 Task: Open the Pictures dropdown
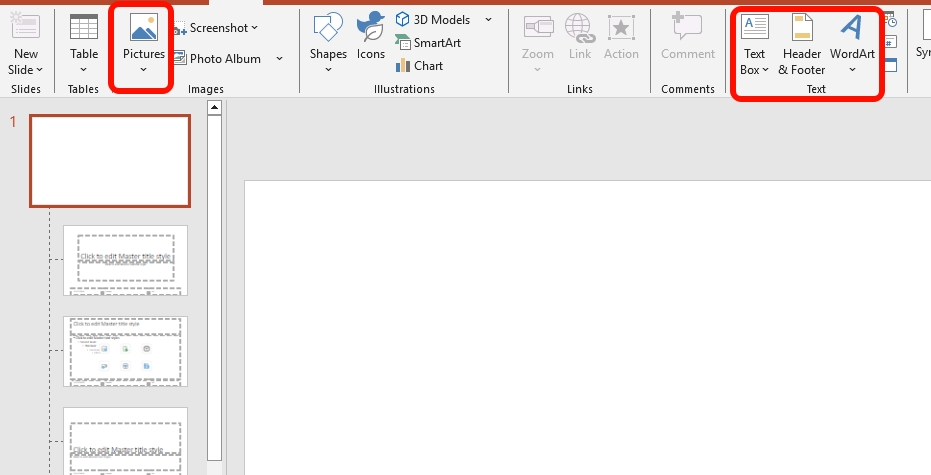click(x=144, y=69)
